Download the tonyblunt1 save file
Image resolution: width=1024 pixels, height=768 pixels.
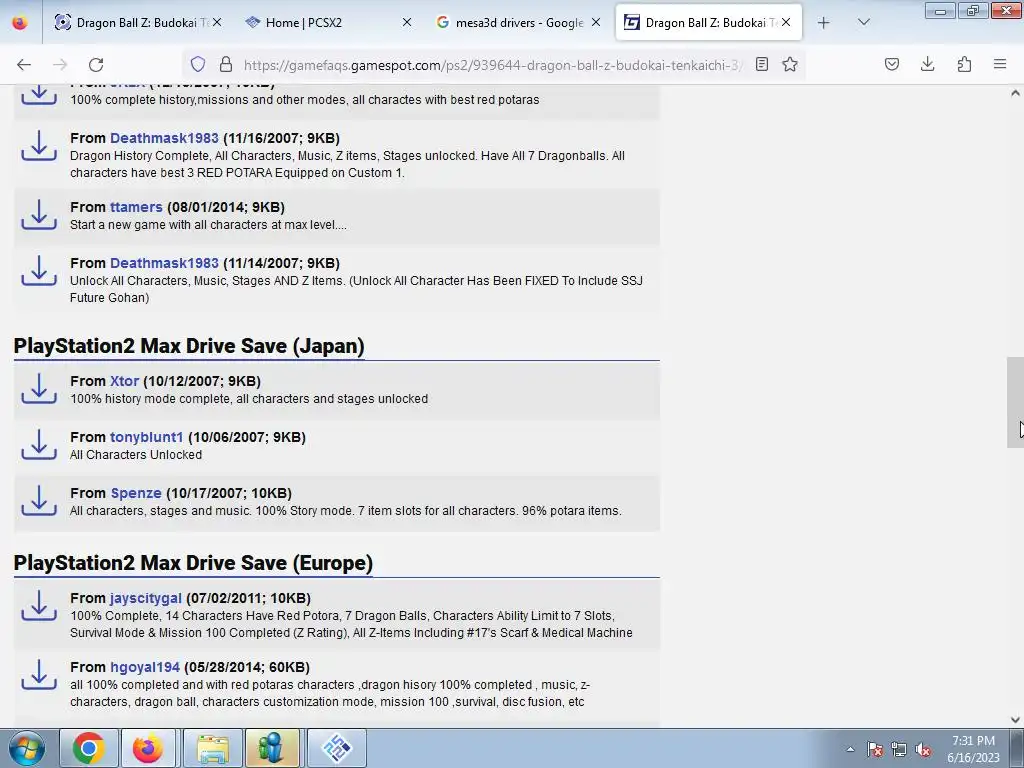[x=39, y=445]
